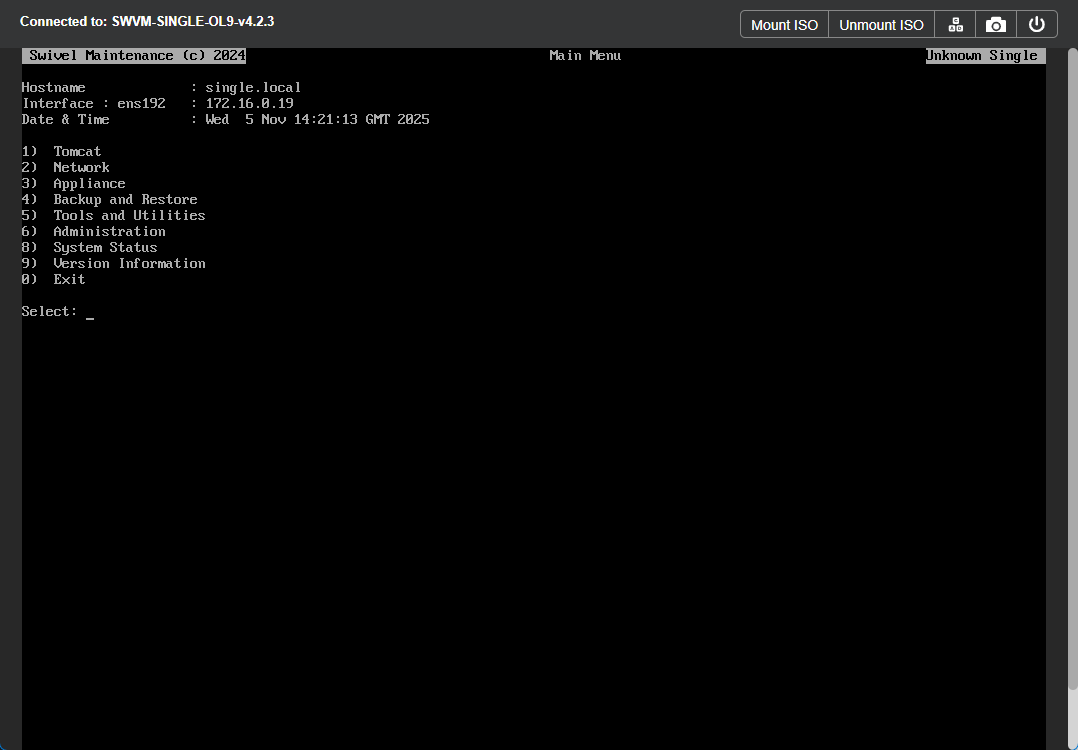The image size is (1078, 750).
Task: Select the Tomcat menu option
Action: pyautogui.click(x=77, y=151)
